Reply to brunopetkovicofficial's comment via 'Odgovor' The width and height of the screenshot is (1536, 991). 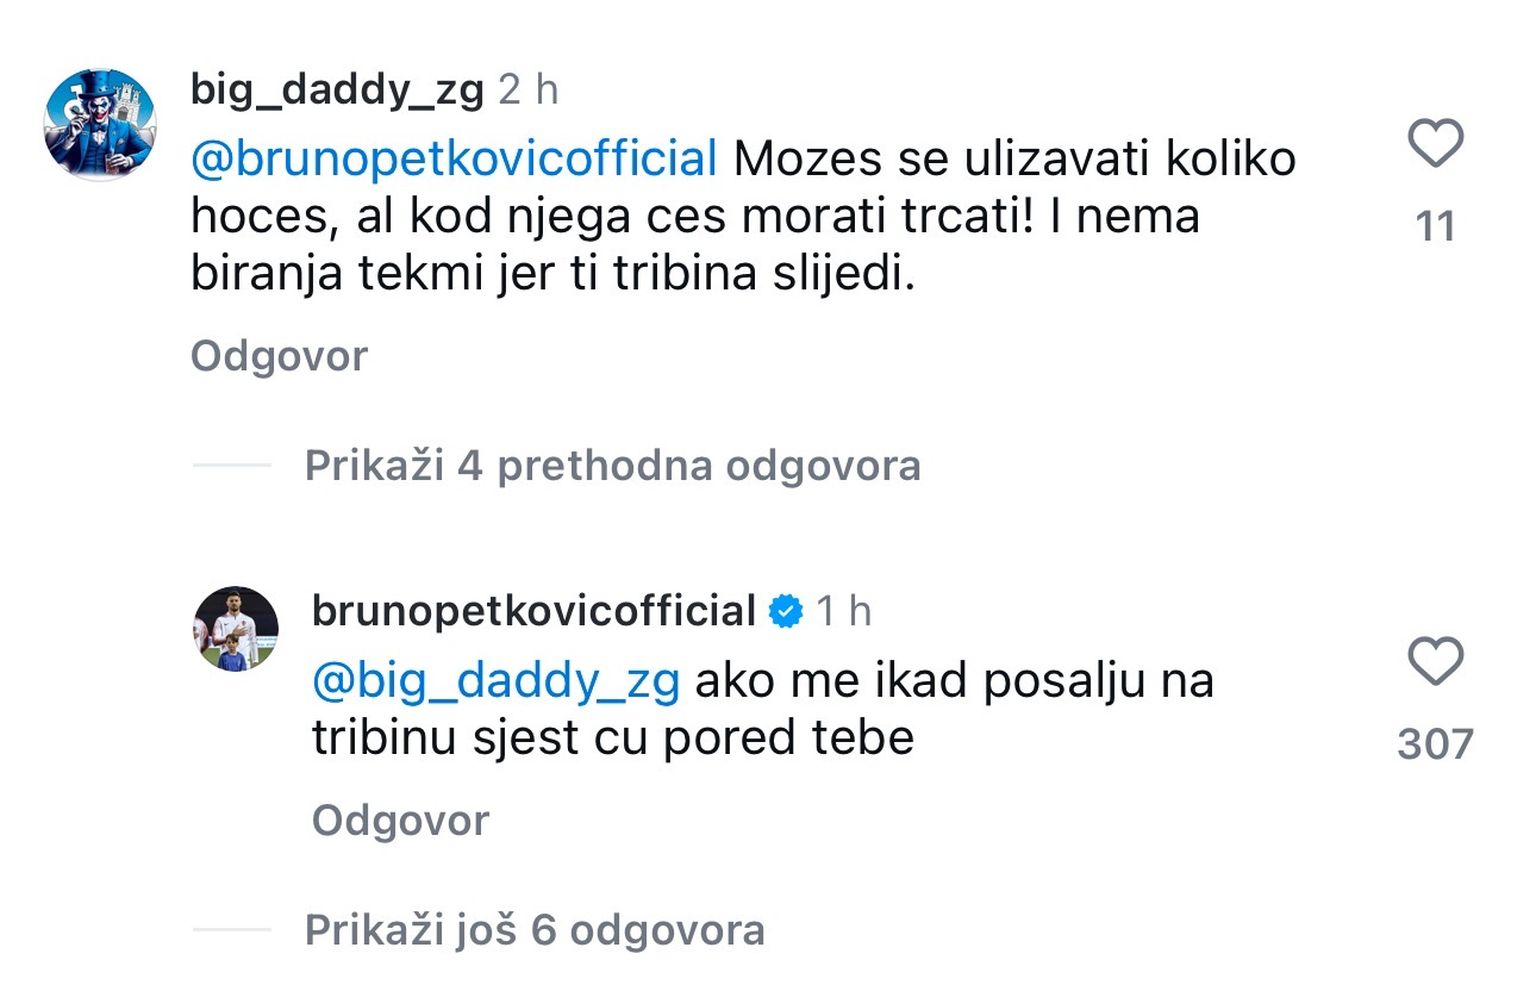(x=400, y=821)
